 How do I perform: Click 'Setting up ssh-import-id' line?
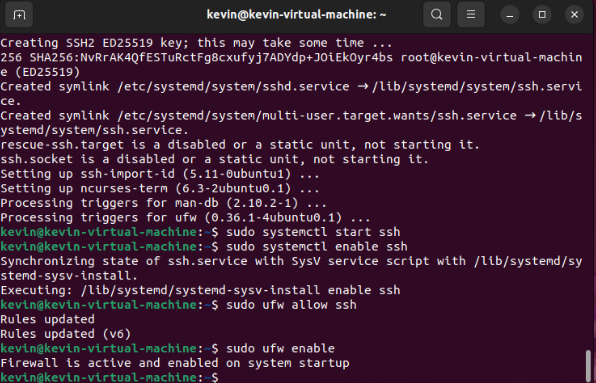point(160,174)
